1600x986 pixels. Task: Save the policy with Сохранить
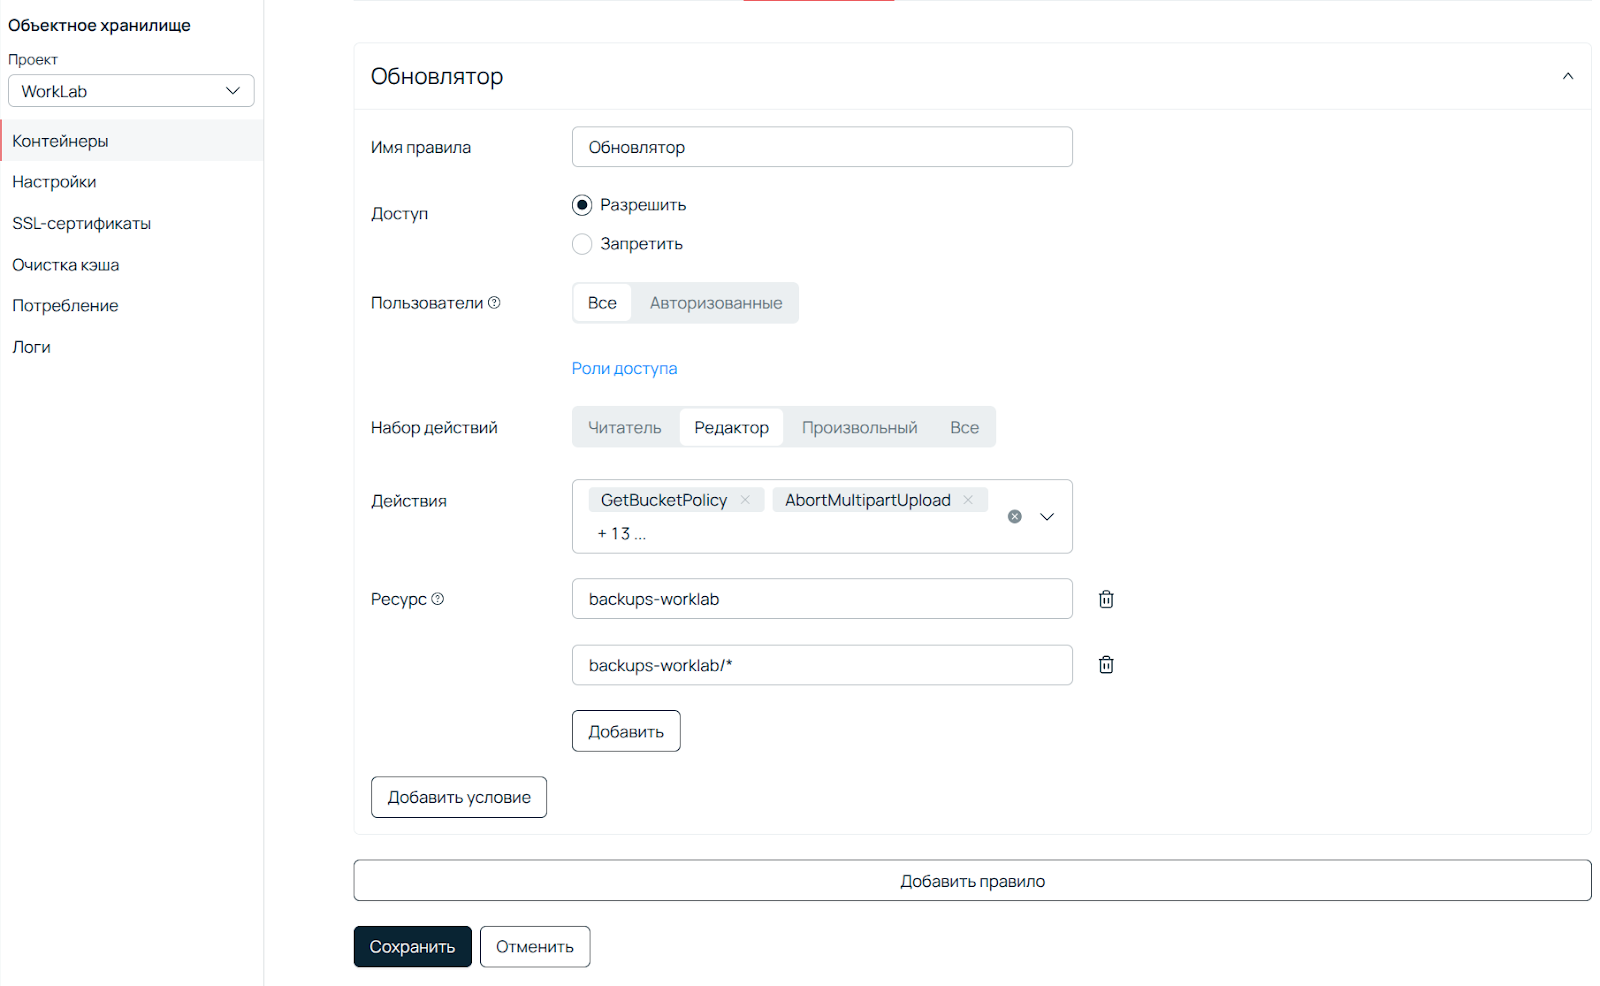(x=412, y=947)
